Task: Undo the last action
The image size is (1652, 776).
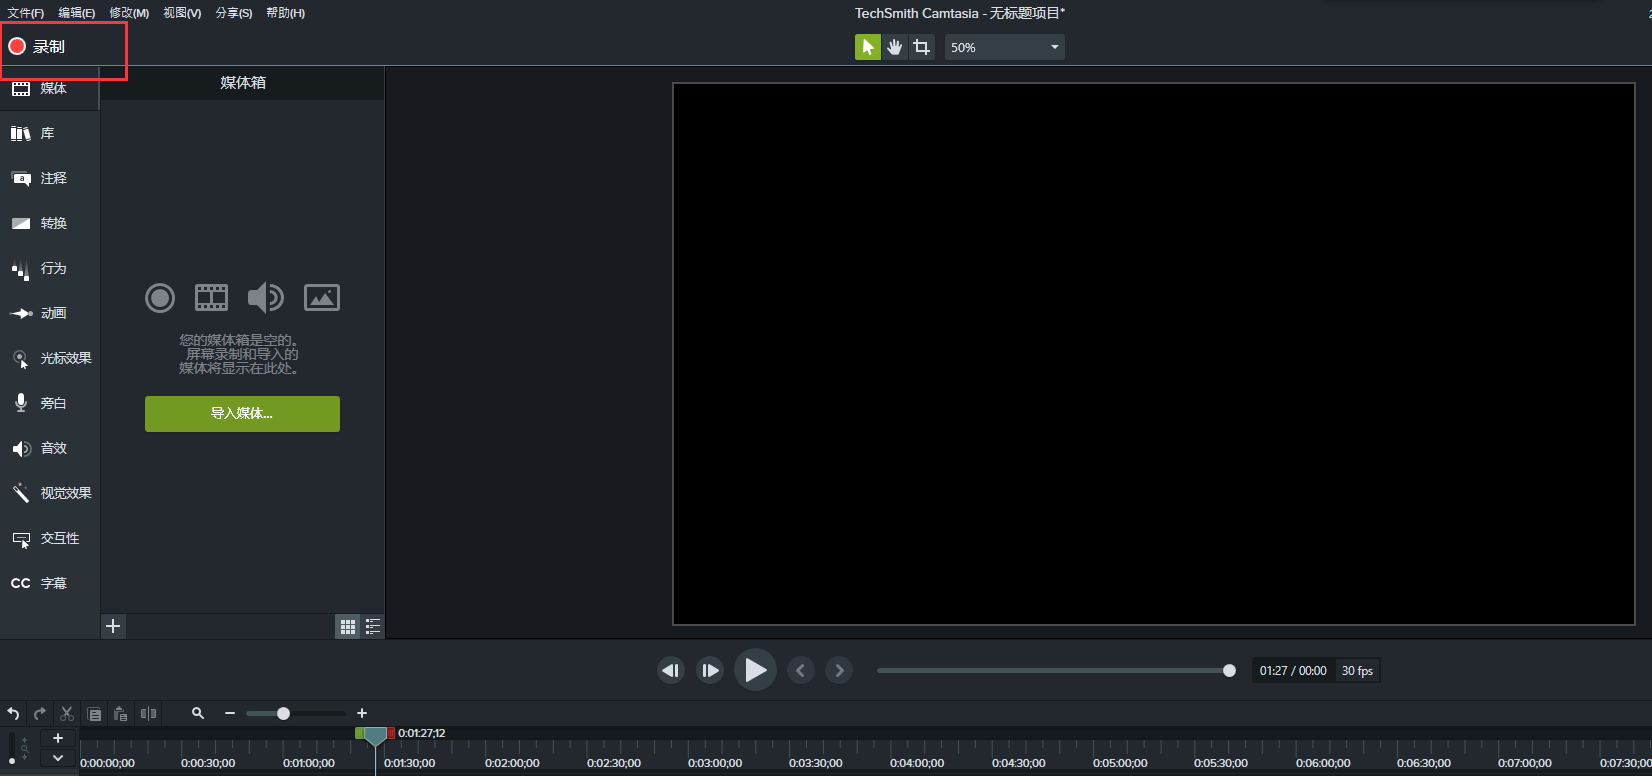Action: (x=13, y=713)
